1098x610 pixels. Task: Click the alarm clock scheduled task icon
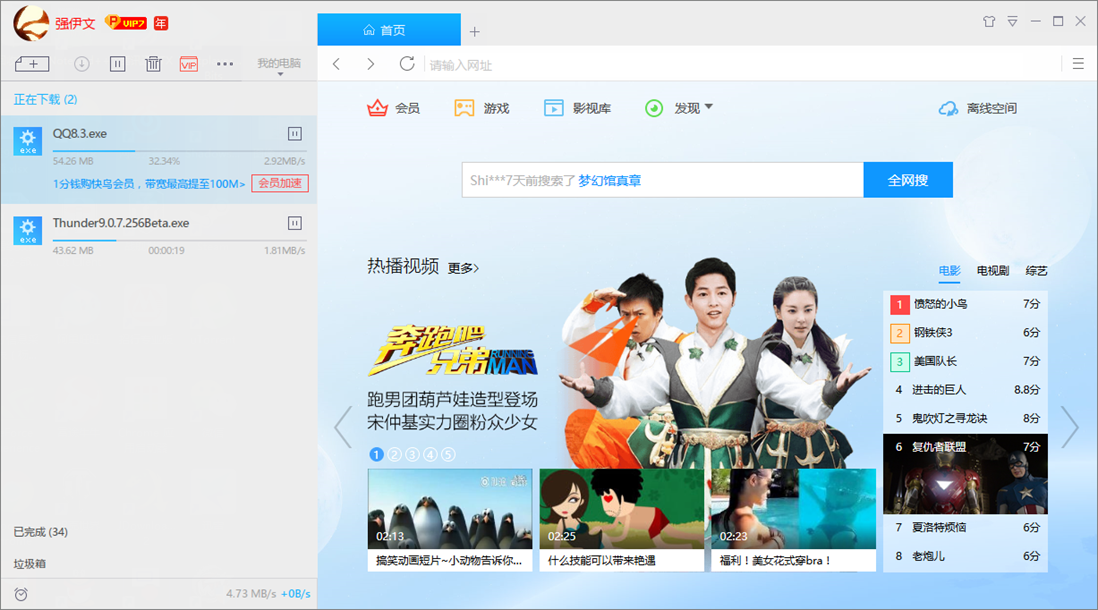[x=21, y=594]
